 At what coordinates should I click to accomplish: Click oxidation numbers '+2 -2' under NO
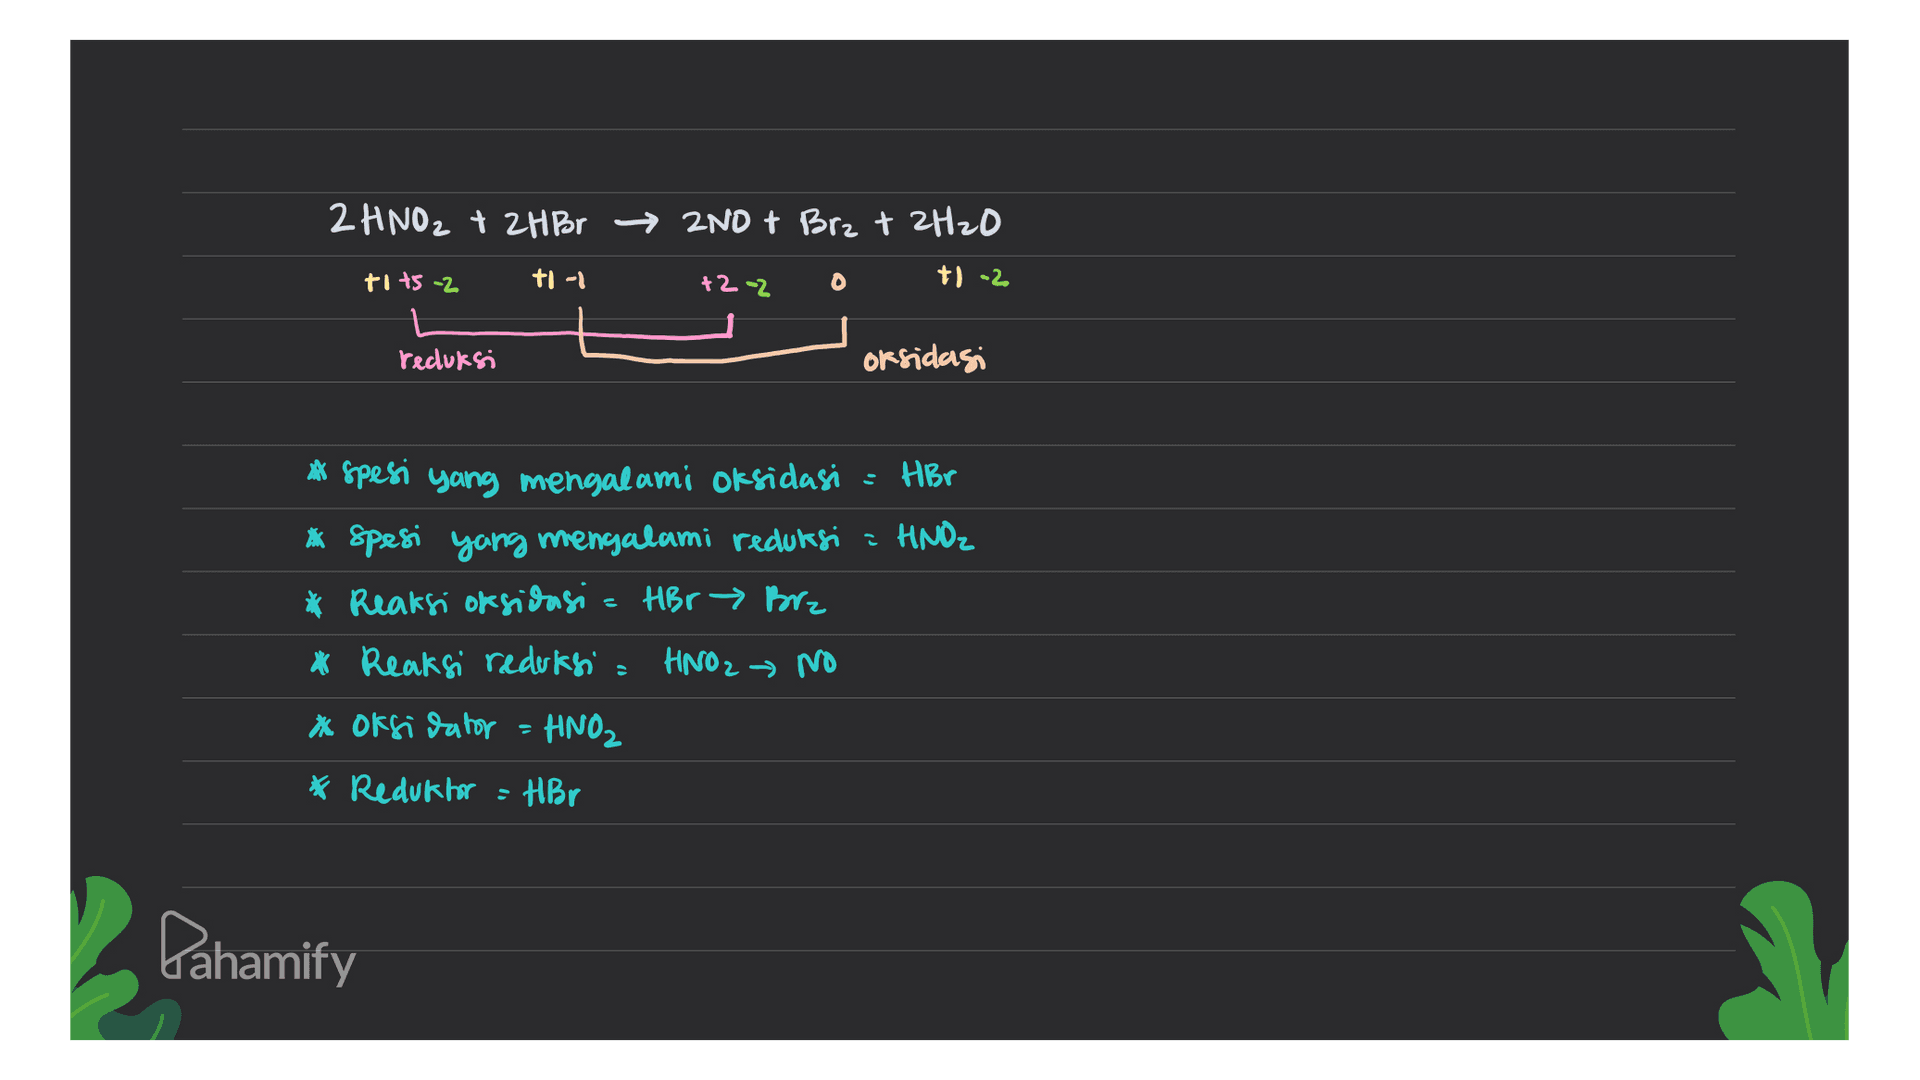[x=735, y=285]
